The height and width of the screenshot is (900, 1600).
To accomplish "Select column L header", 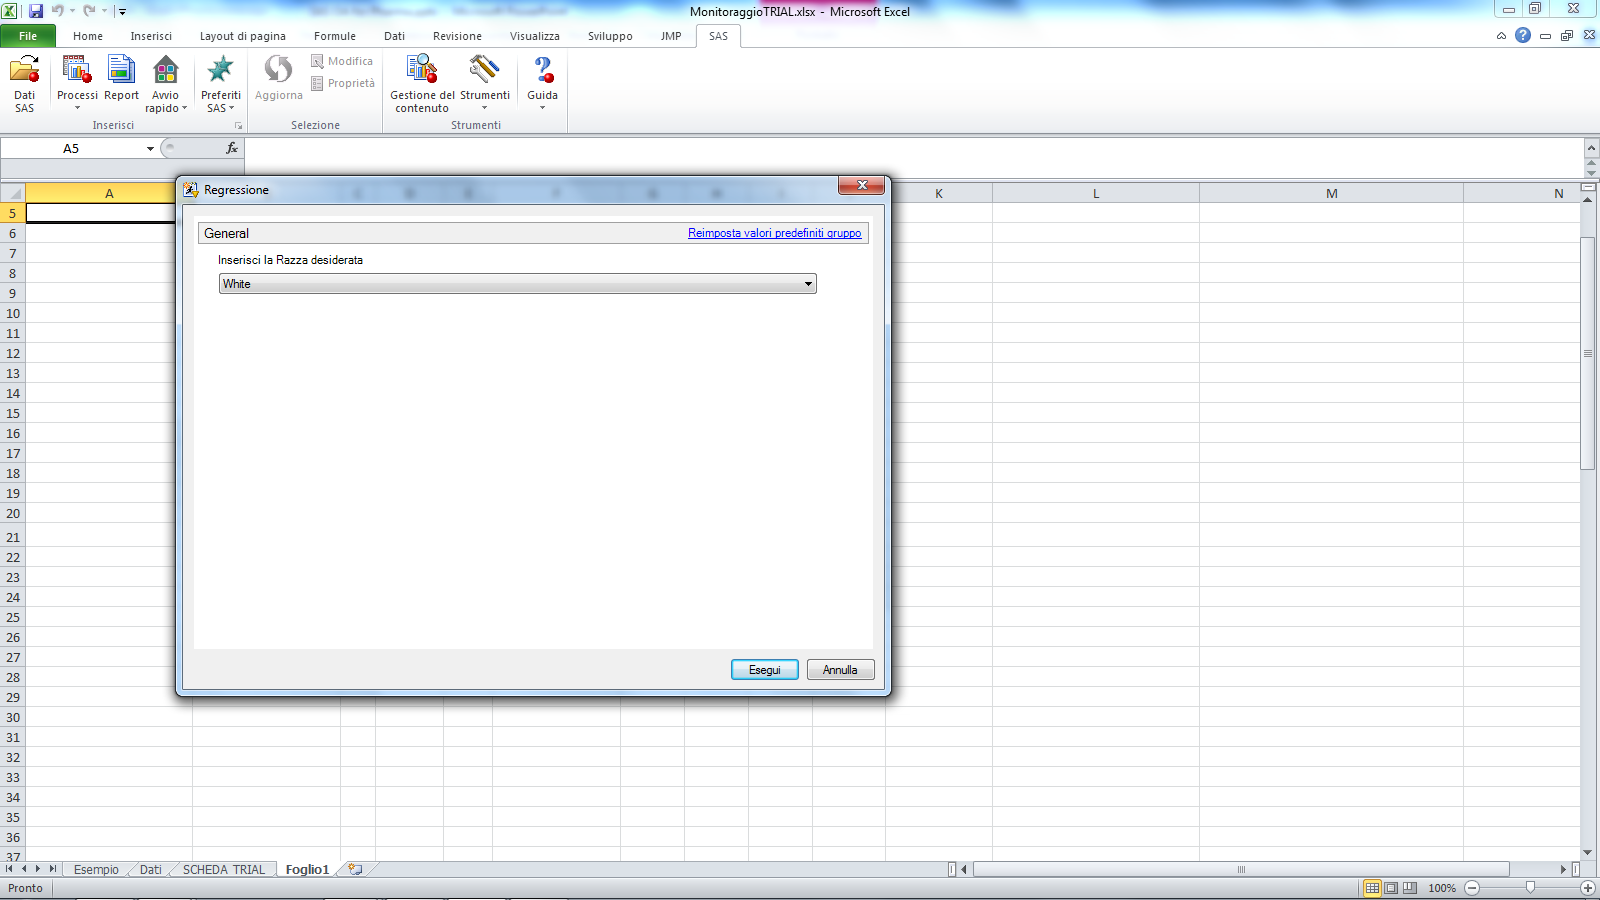I will (x=1095, y=193).
